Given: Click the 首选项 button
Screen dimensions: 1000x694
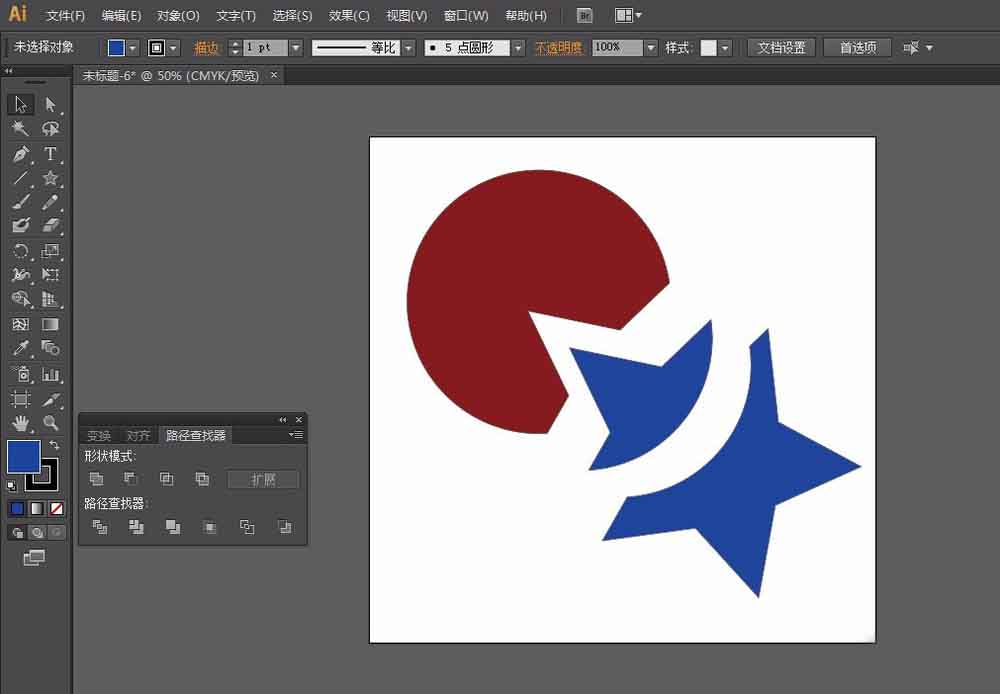Looking at the screenshot, I should [857, 48].
